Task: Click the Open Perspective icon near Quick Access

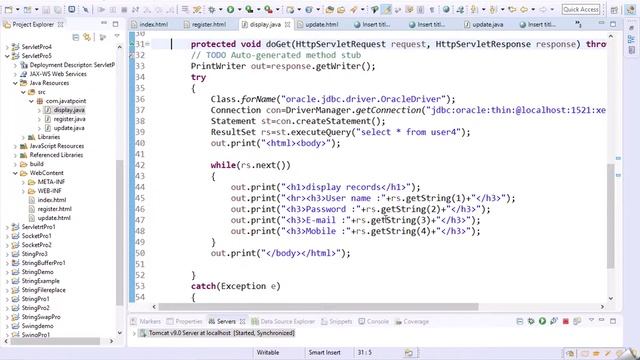Action: click(x=614, y=10)
